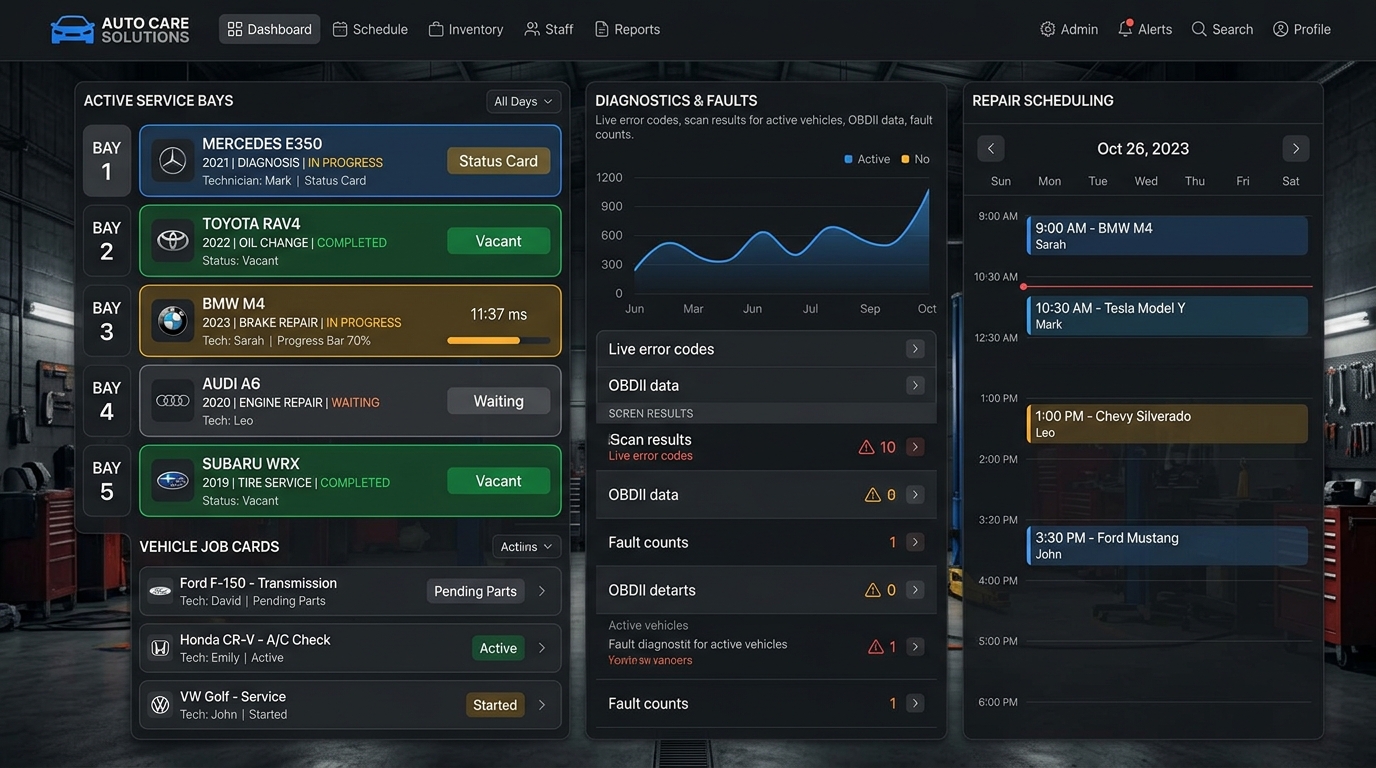Click the Vacant button on Toyota RAV4
Screen dimensions: 1376x768
[498, 241]
